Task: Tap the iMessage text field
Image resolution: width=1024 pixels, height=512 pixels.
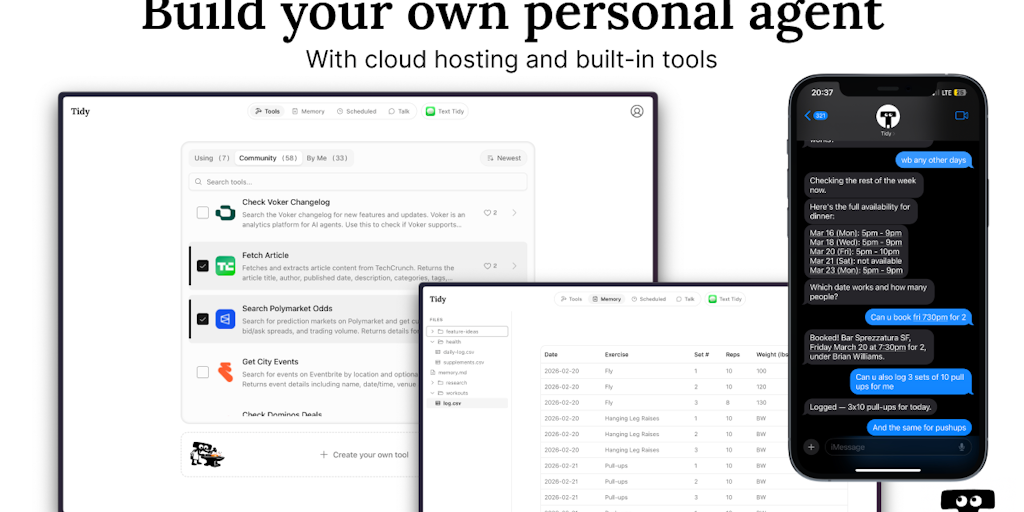Action: click(x=898, y=447)
